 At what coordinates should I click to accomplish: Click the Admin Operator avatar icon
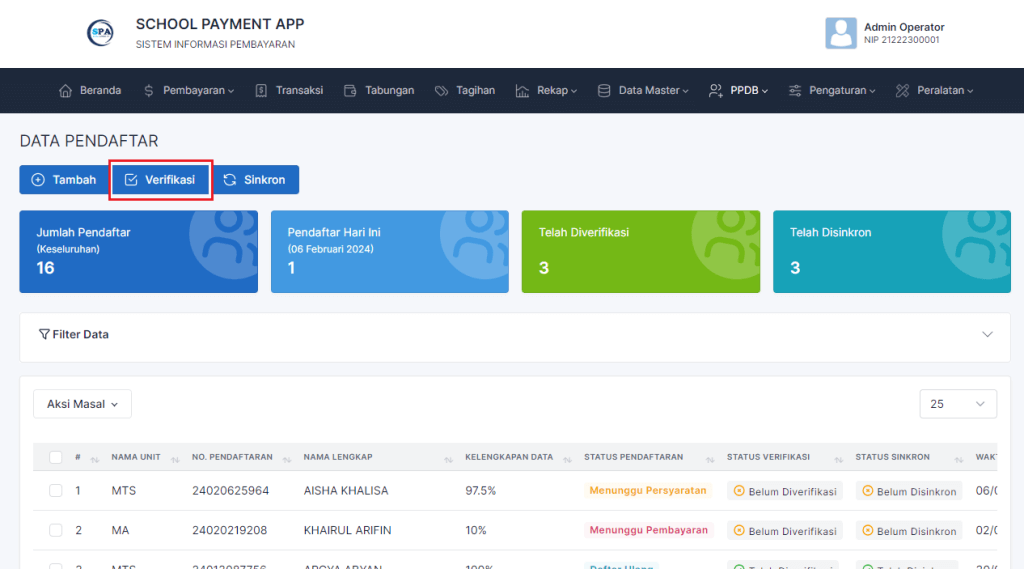pyautogui.click(x=840, y=33)
